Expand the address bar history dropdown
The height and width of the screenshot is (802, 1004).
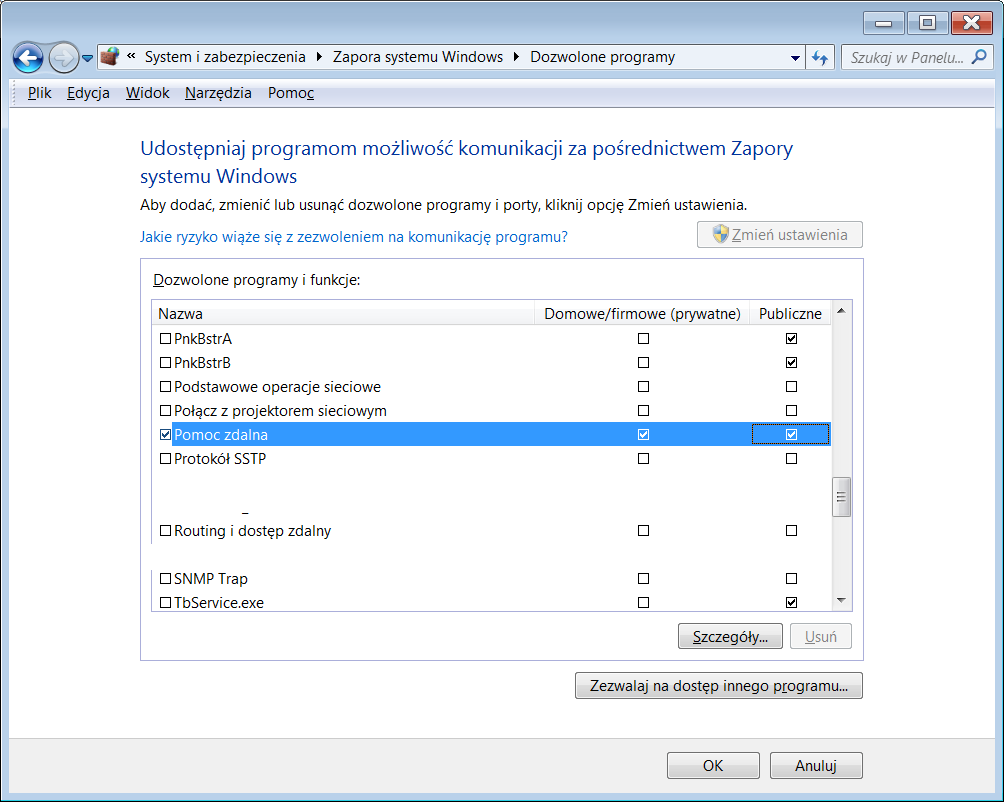click(x=795, y=58)
